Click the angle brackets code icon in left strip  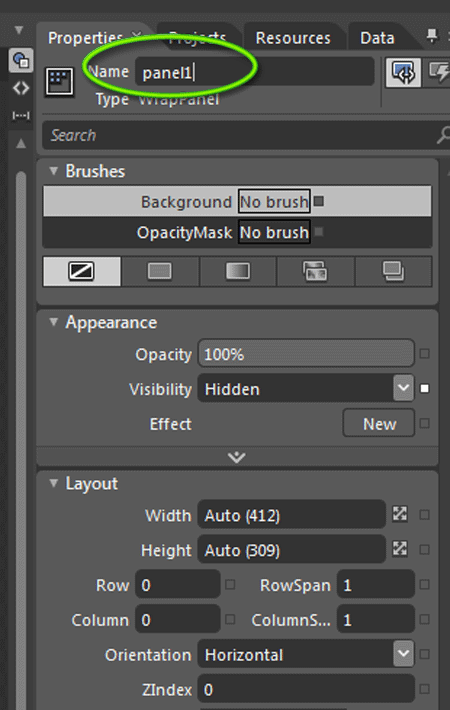(21, 88)
